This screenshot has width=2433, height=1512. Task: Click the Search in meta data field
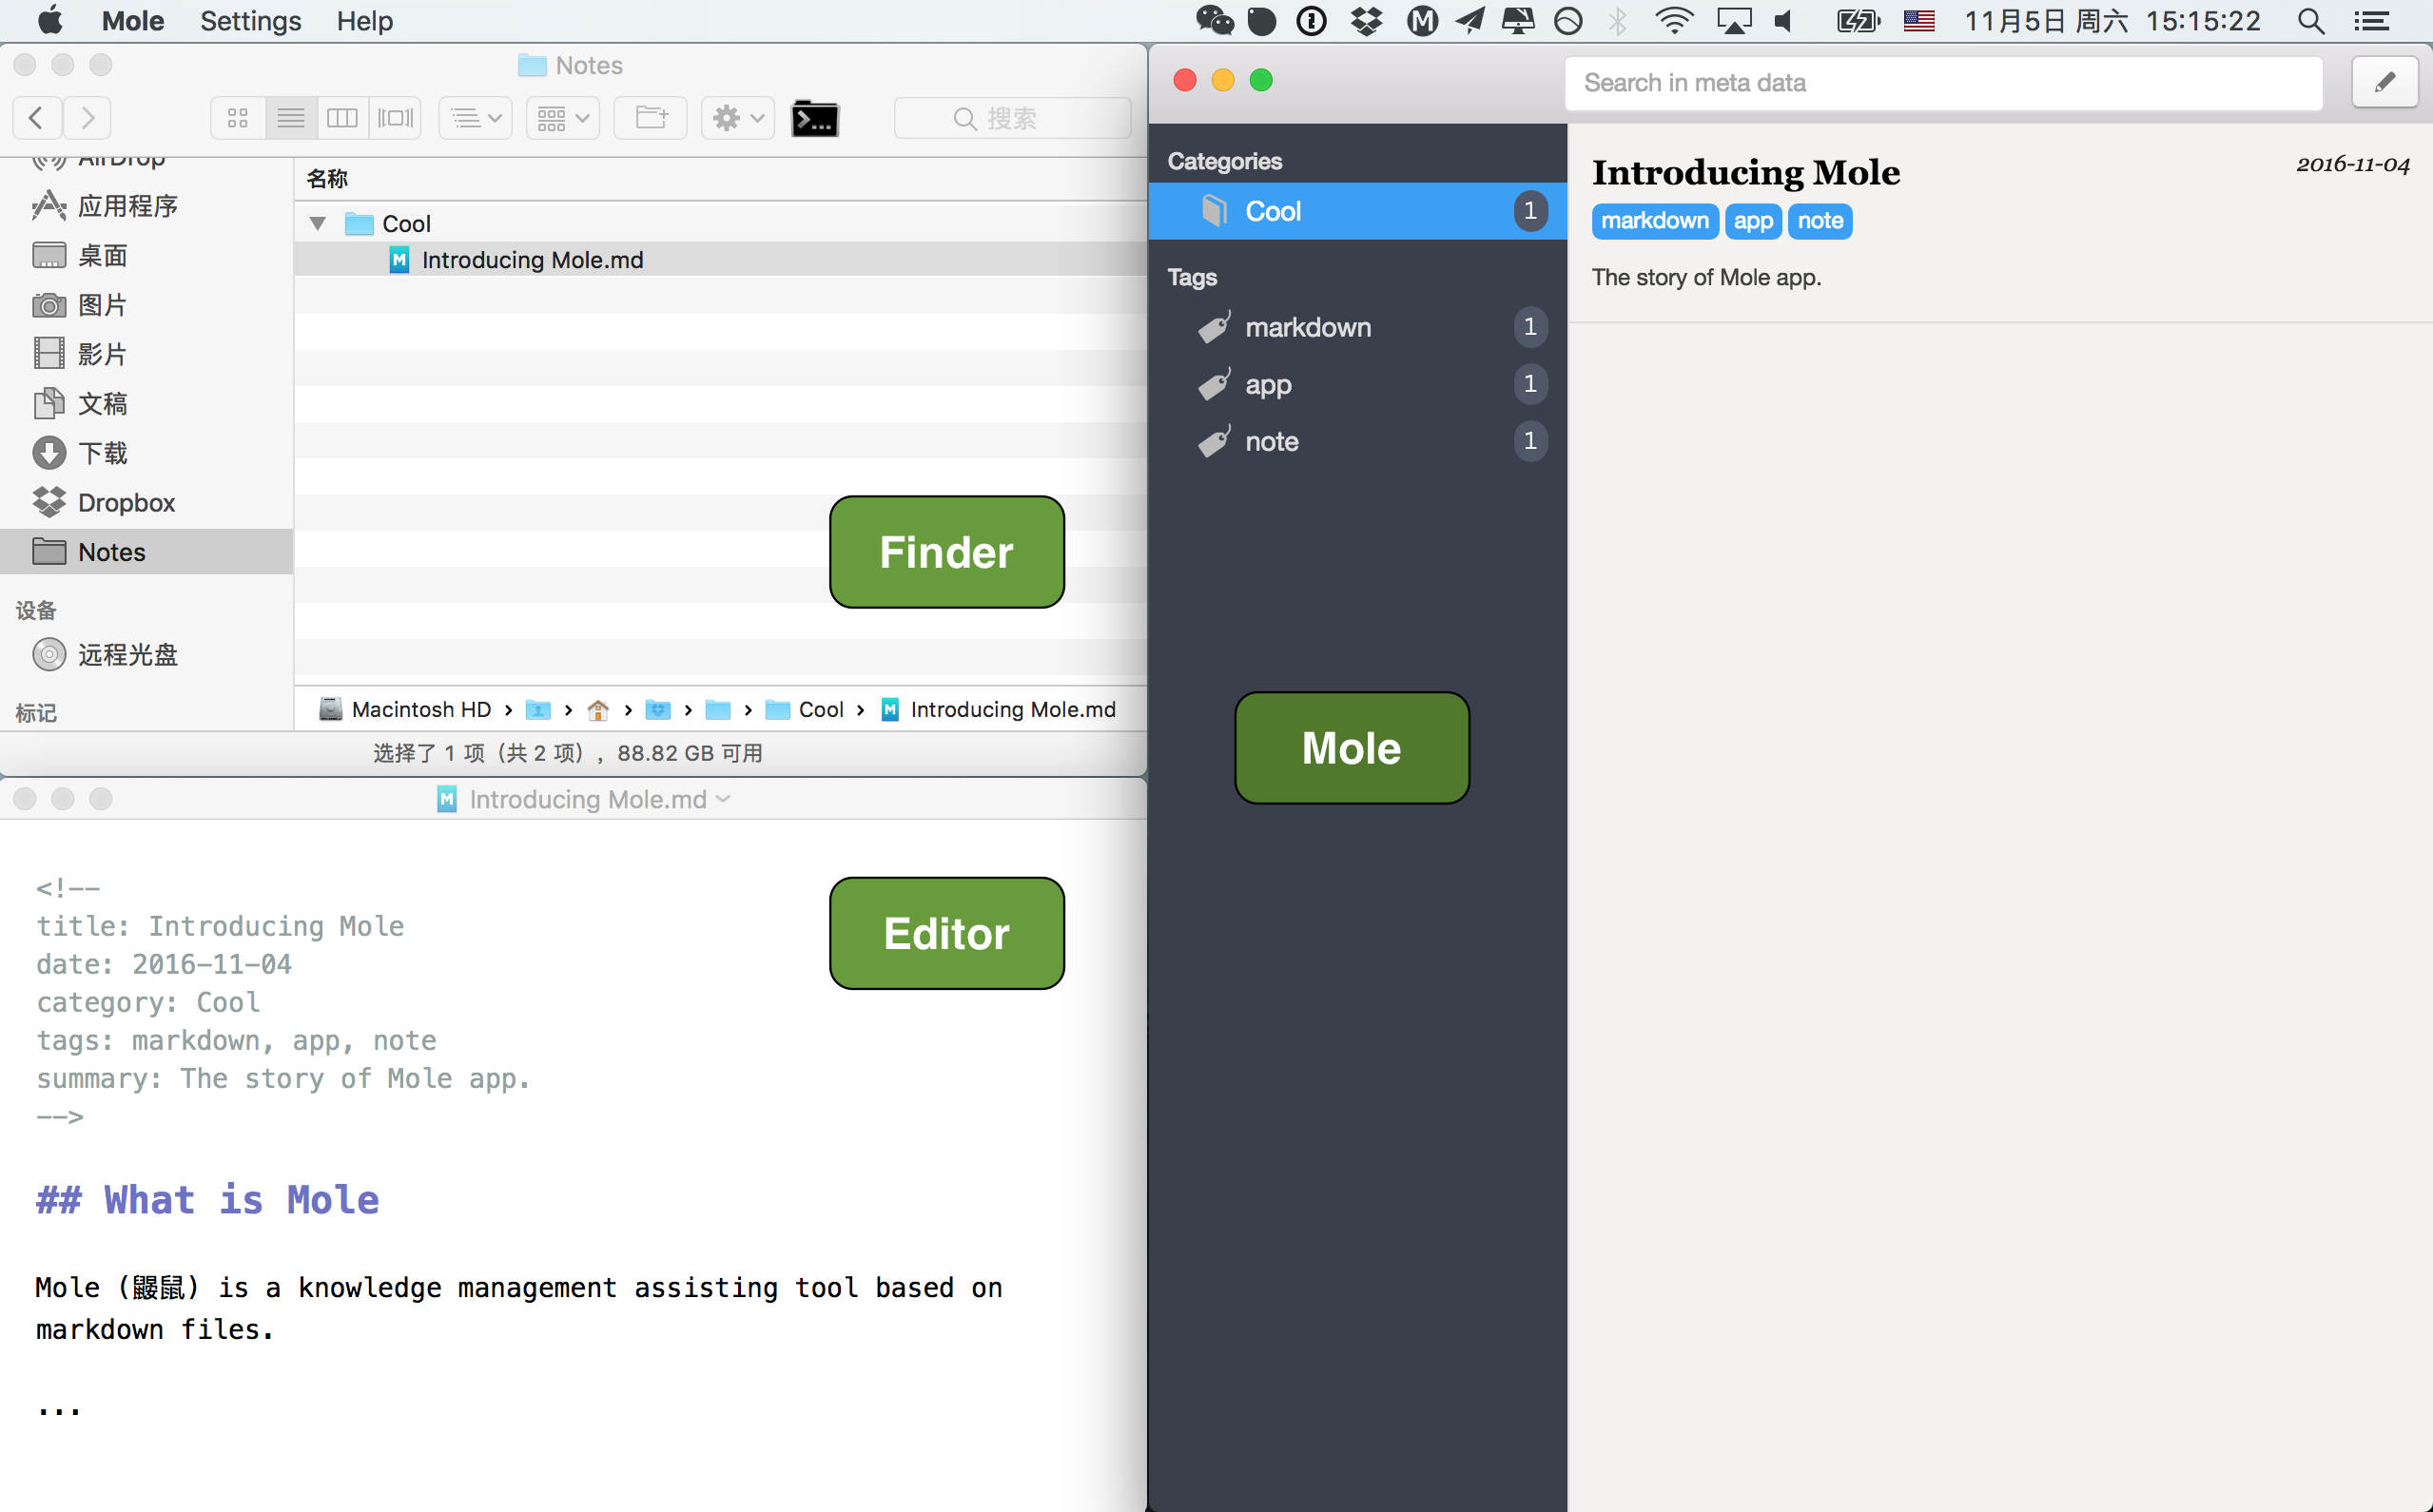click(1942, 83)
